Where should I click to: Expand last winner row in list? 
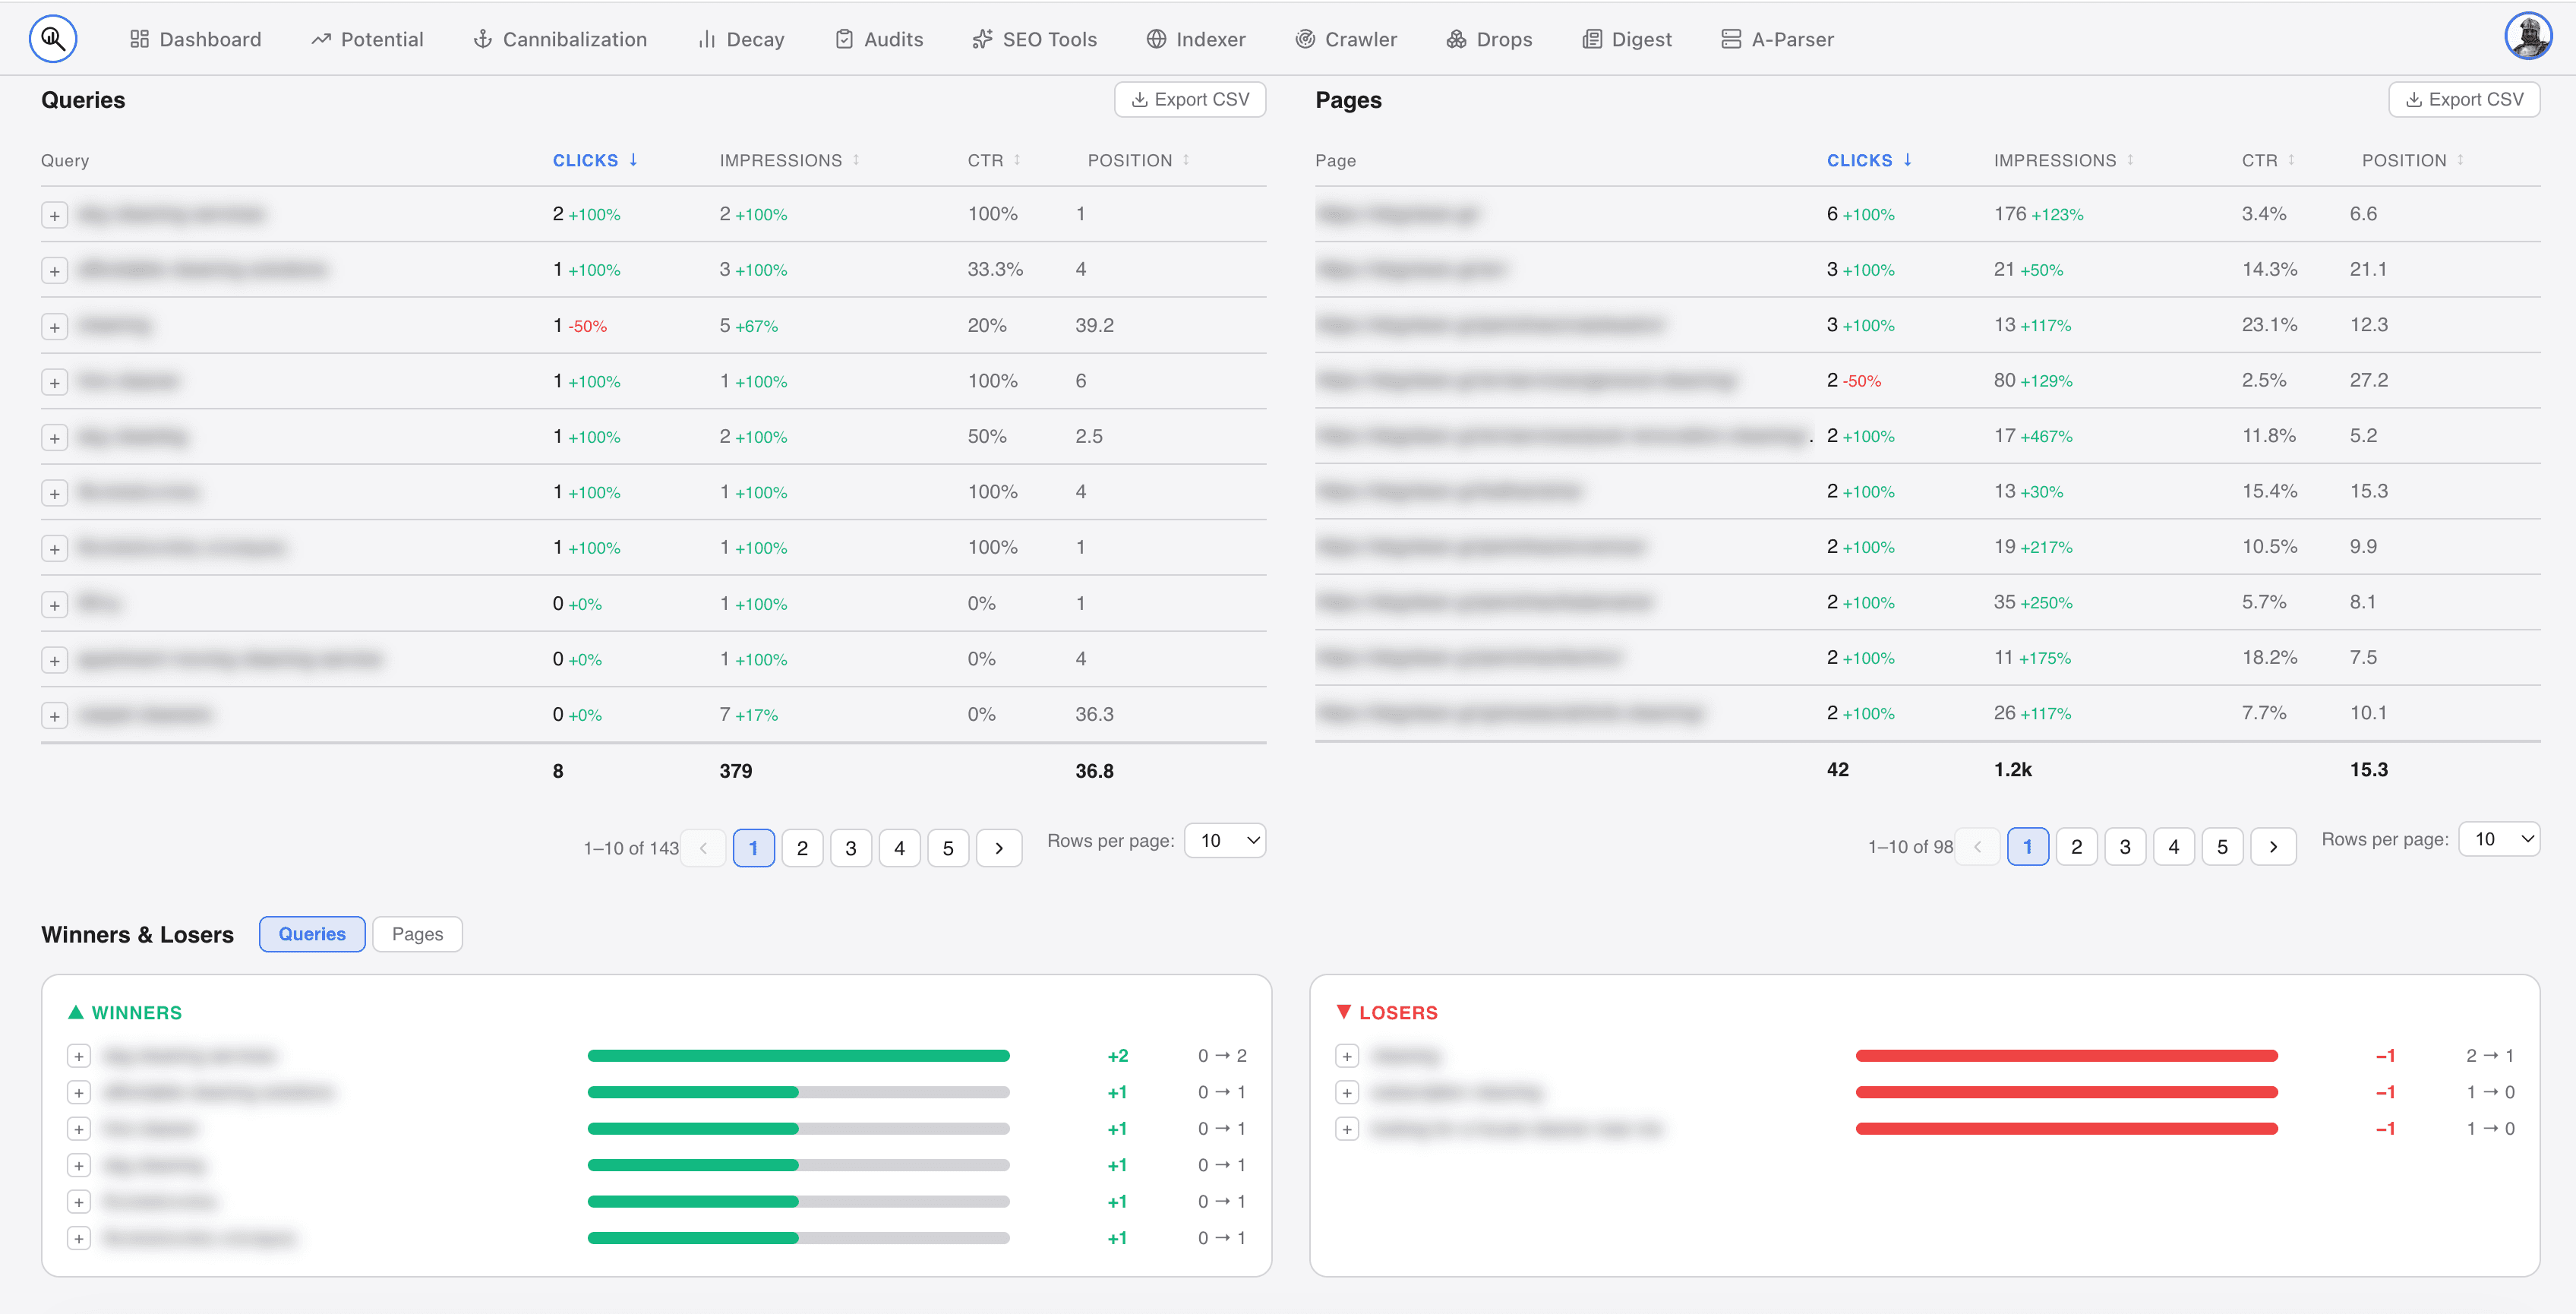tap(79, 1238)
